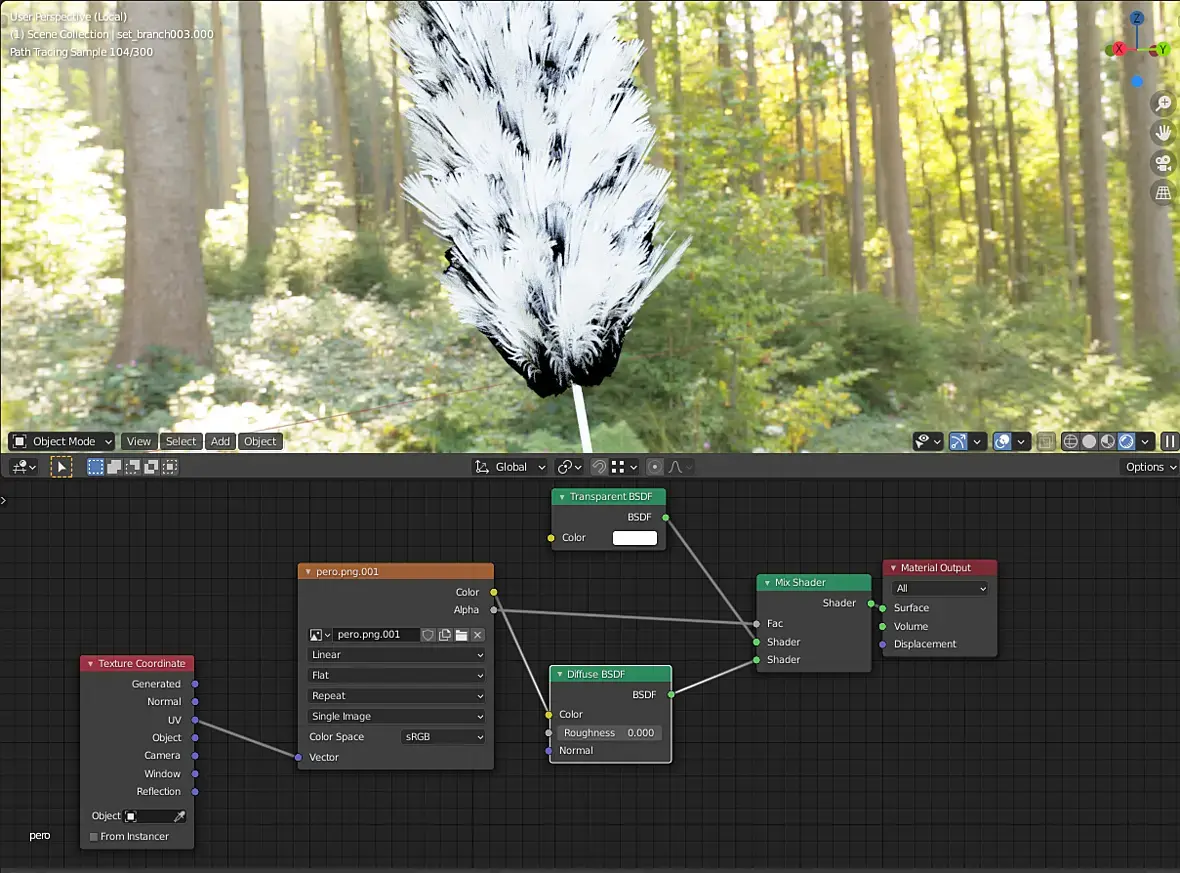Viewport: 1180px width, 873px height.
Task: Click the red X axis on the gizmo
Action: [x=1118, y=50]
